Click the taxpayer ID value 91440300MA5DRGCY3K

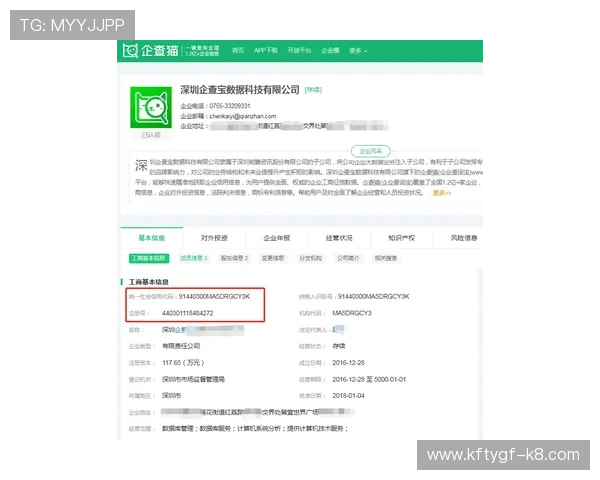(x=373, y=296)
